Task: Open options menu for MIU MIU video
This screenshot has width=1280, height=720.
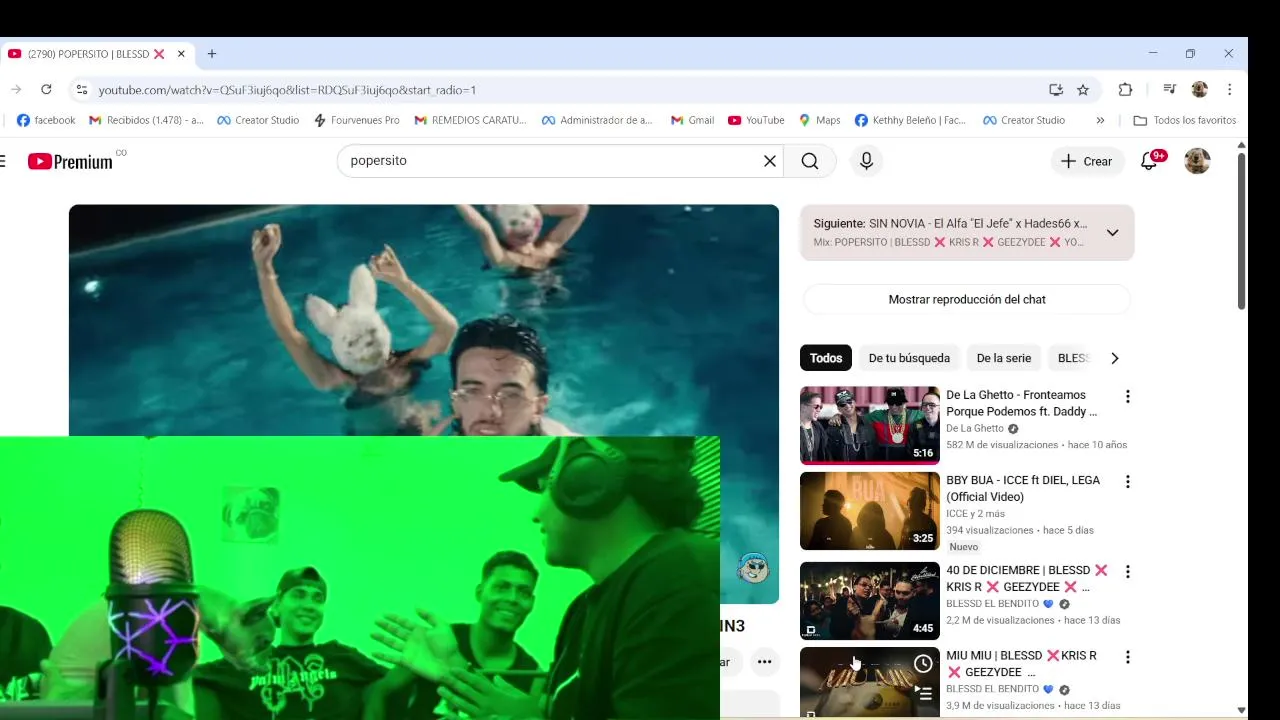Action: [1127, 657]
